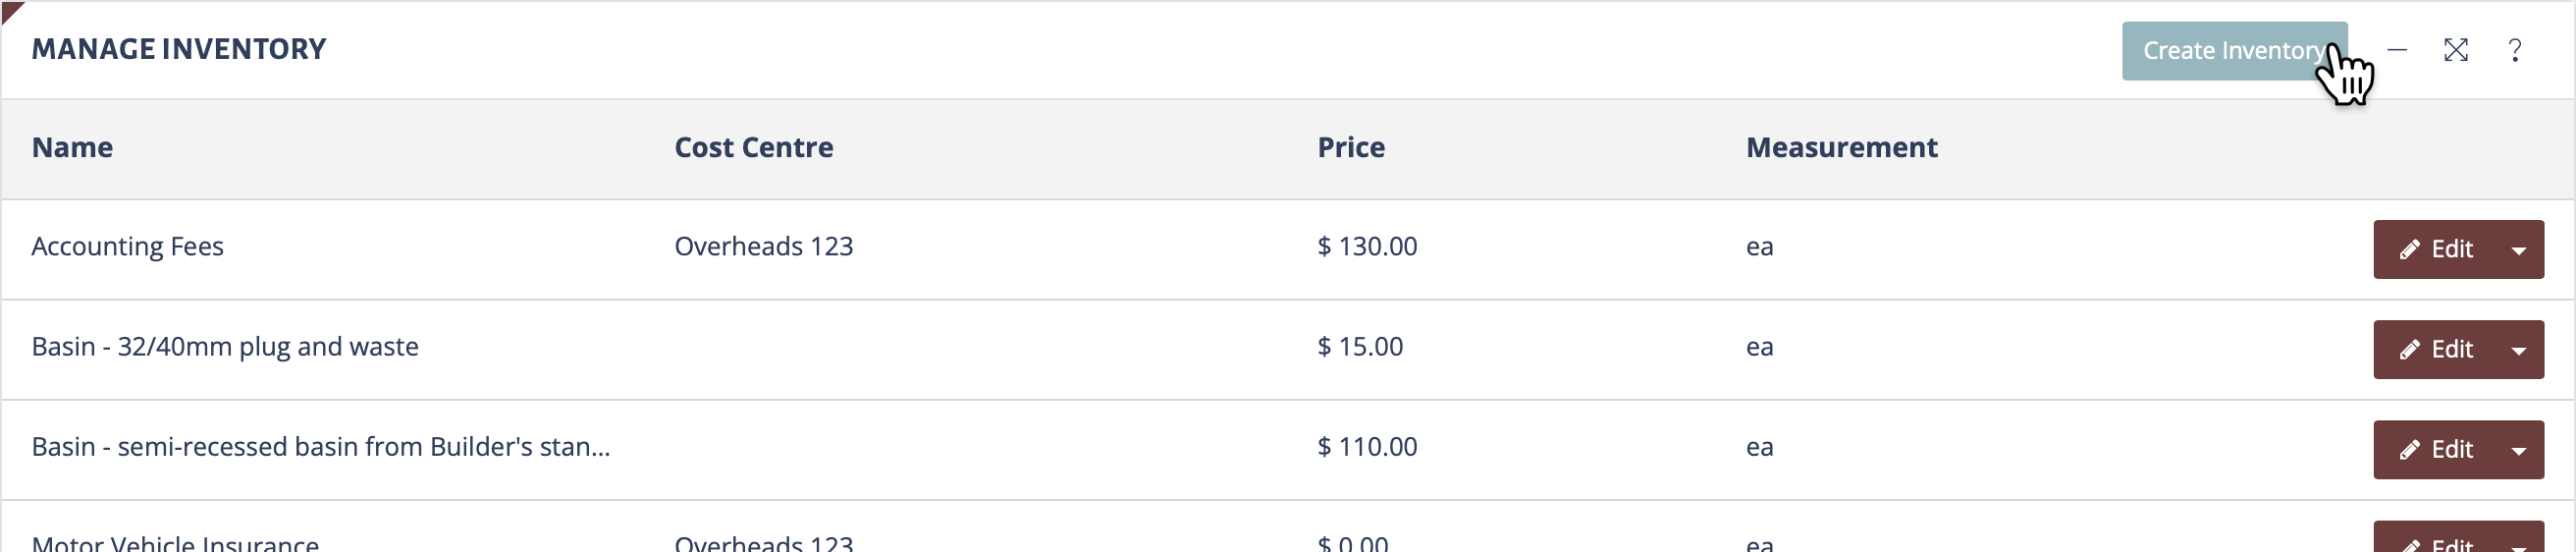Expand Motor Vehicle Insurance row options arrow
The image size is (2576, 552).
pyautogui.click(x=2519, y=539)
